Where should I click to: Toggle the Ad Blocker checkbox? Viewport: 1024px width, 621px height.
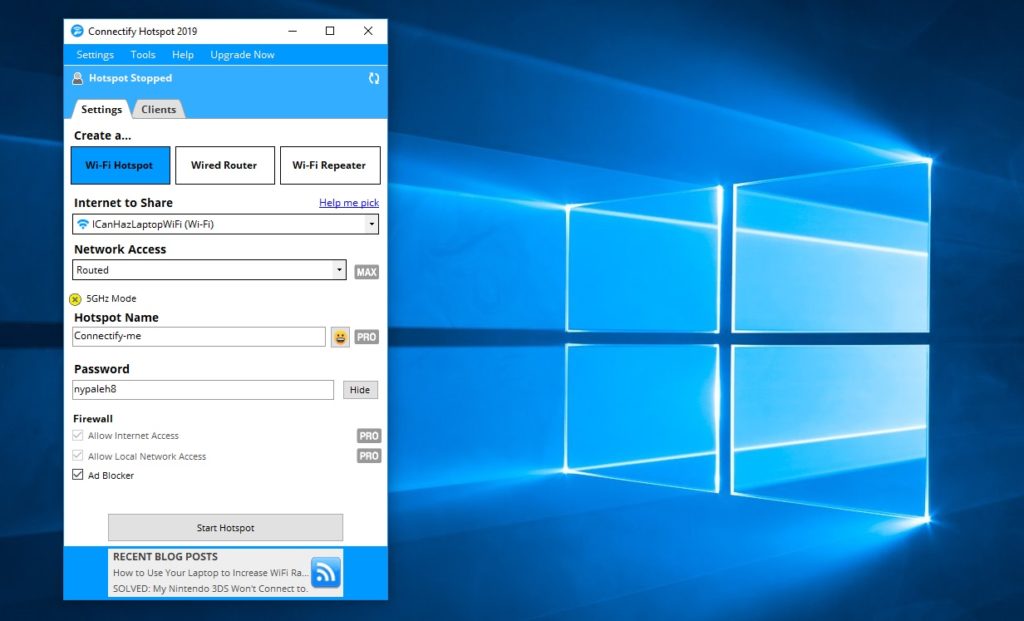tap(78, 476)
